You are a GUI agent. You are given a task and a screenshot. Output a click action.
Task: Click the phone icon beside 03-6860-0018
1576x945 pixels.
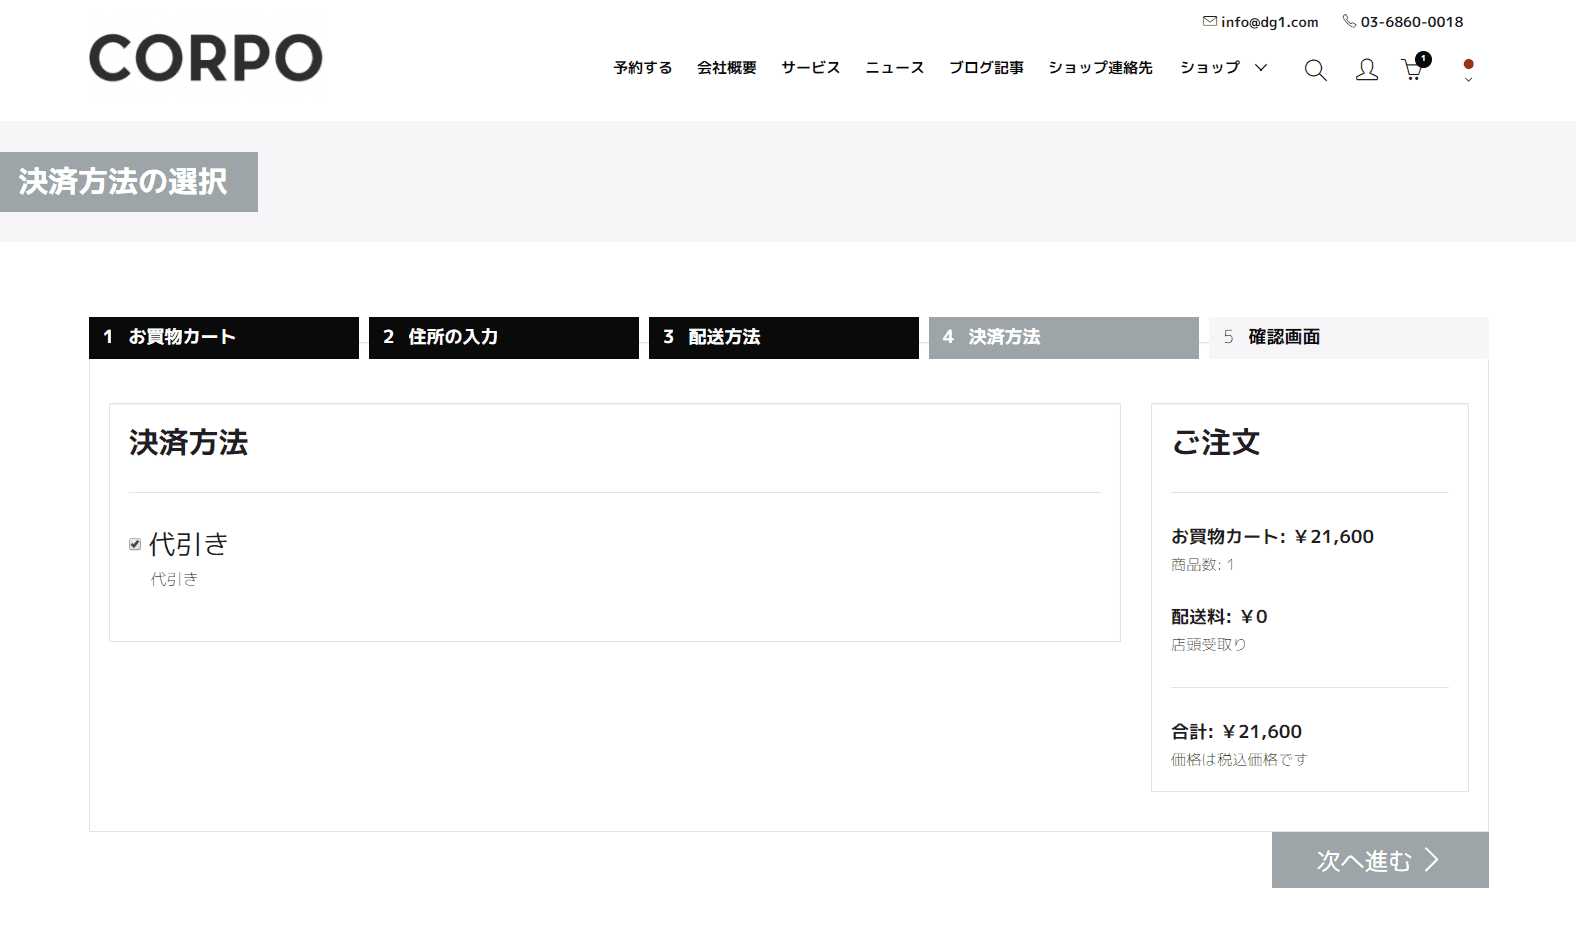pos(1349,21)
